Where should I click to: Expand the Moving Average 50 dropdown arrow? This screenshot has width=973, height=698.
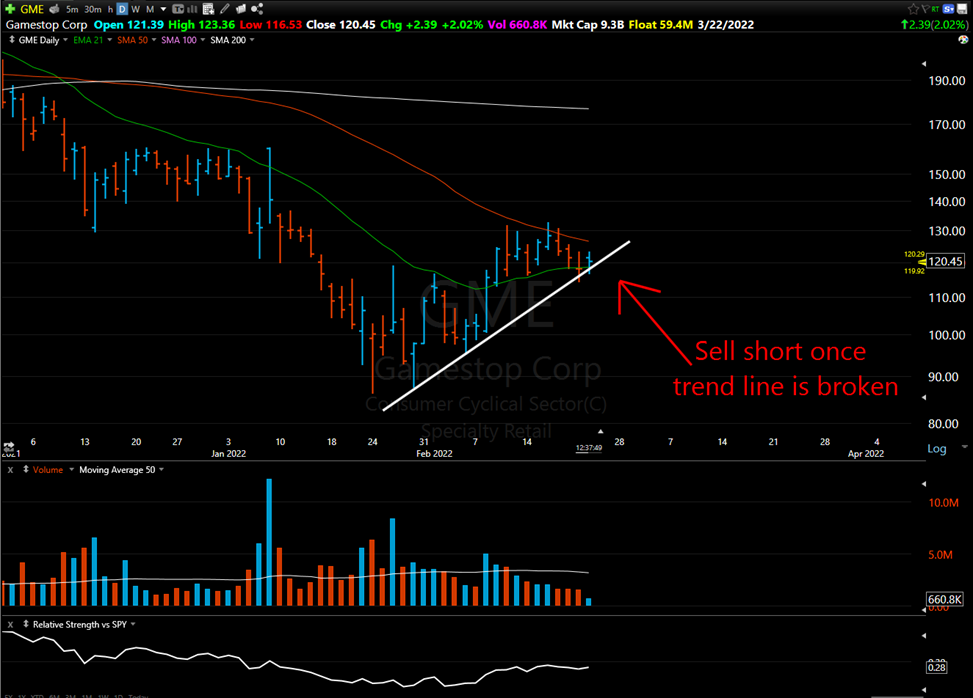point(161,470)
